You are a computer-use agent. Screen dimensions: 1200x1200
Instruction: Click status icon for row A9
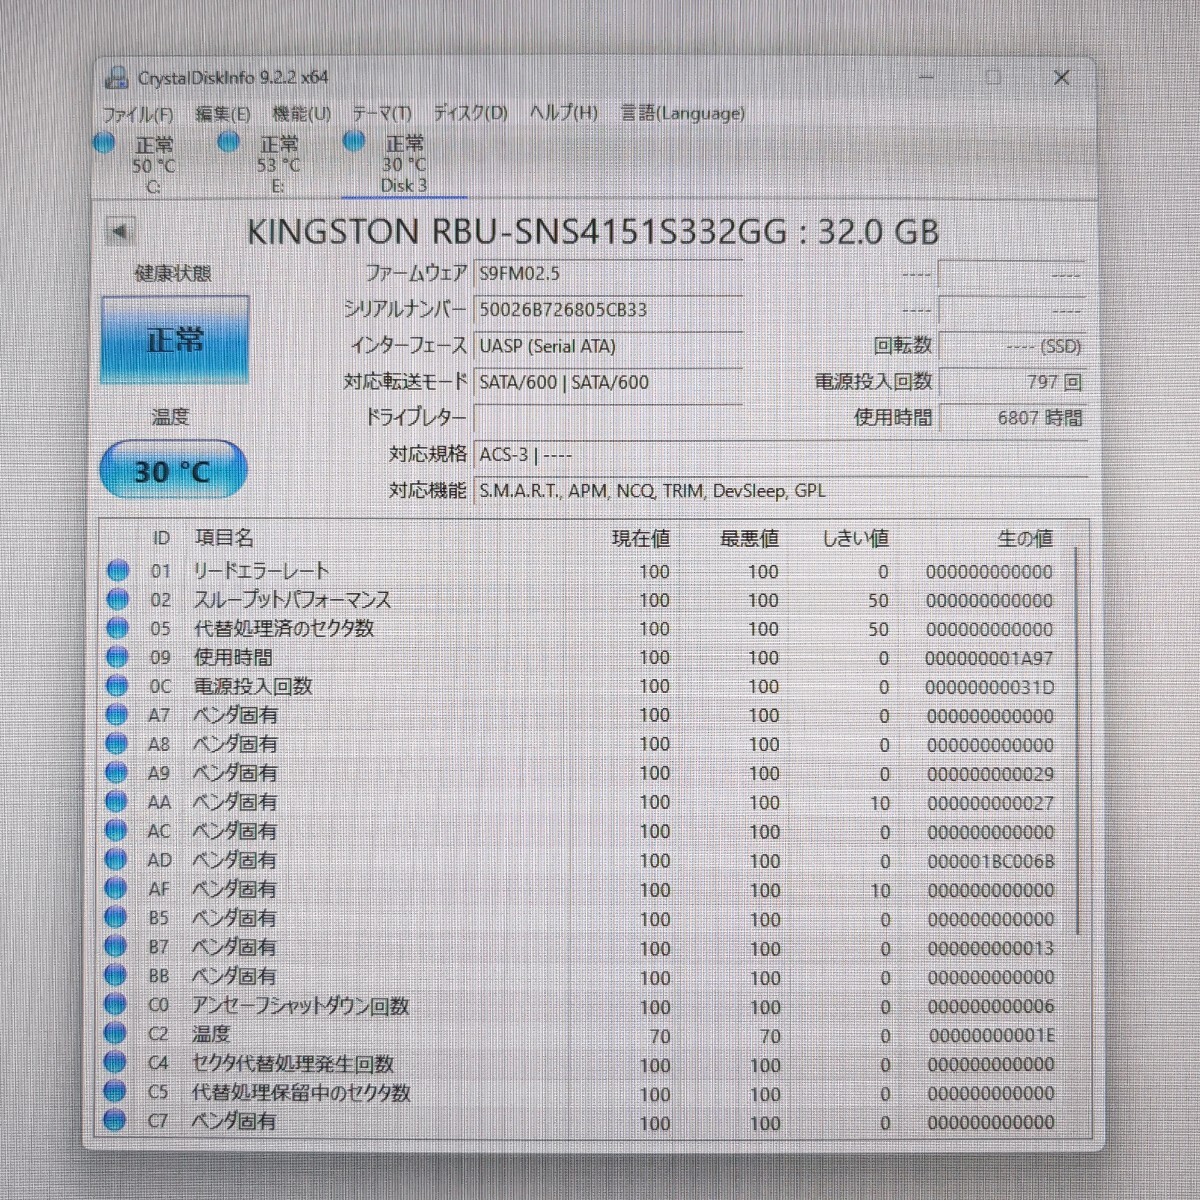pos(117,773)
